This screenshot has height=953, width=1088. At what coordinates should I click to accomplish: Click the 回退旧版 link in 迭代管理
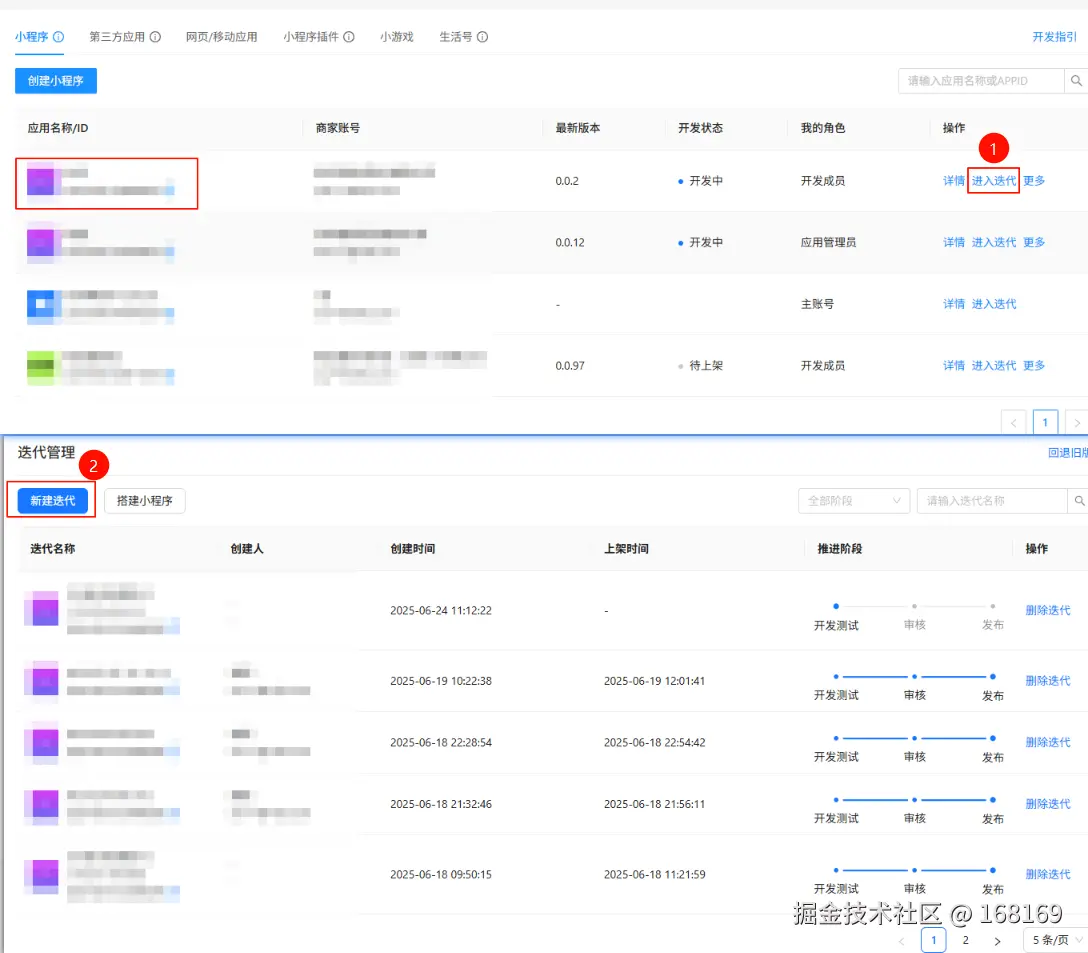1068,453
